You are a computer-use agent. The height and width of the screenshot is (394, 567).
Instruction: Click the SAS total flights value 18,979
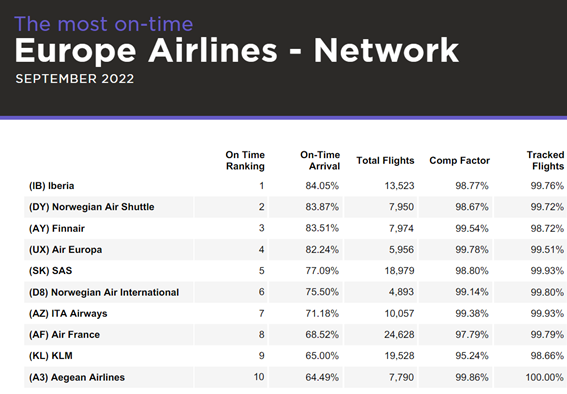(399, 271)
